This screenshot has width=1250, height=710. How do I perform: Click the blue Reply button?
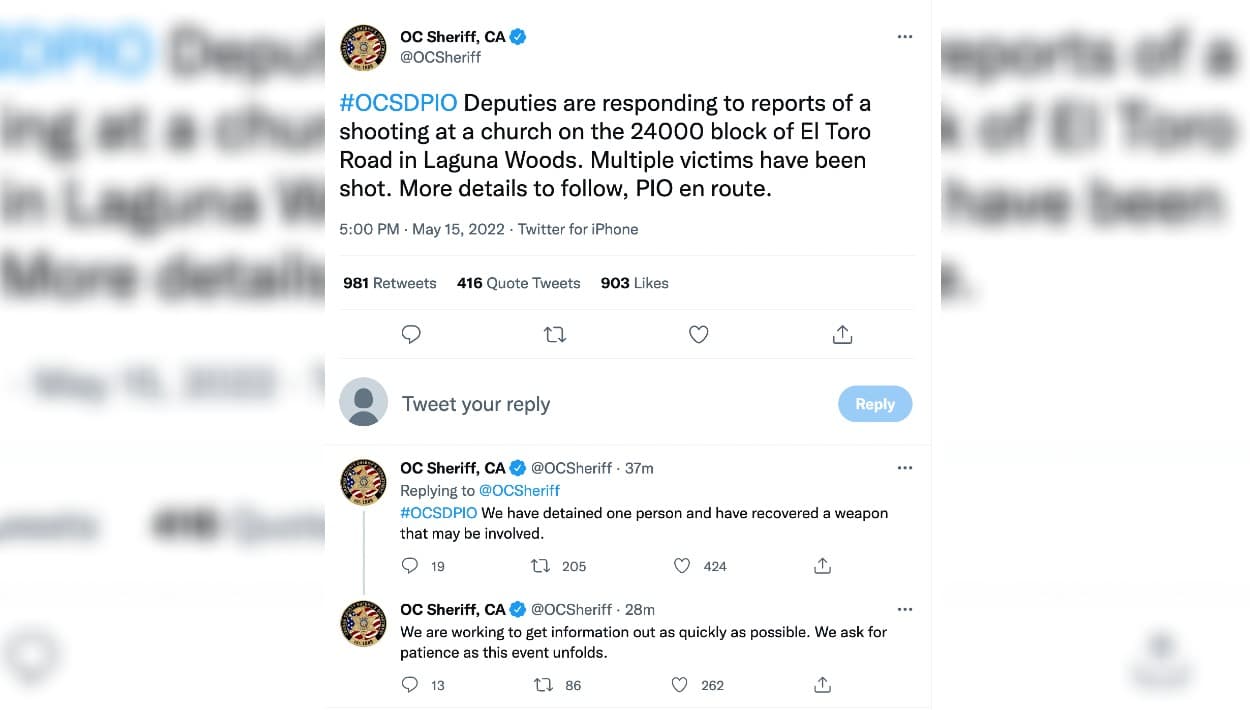pos(874,404)
